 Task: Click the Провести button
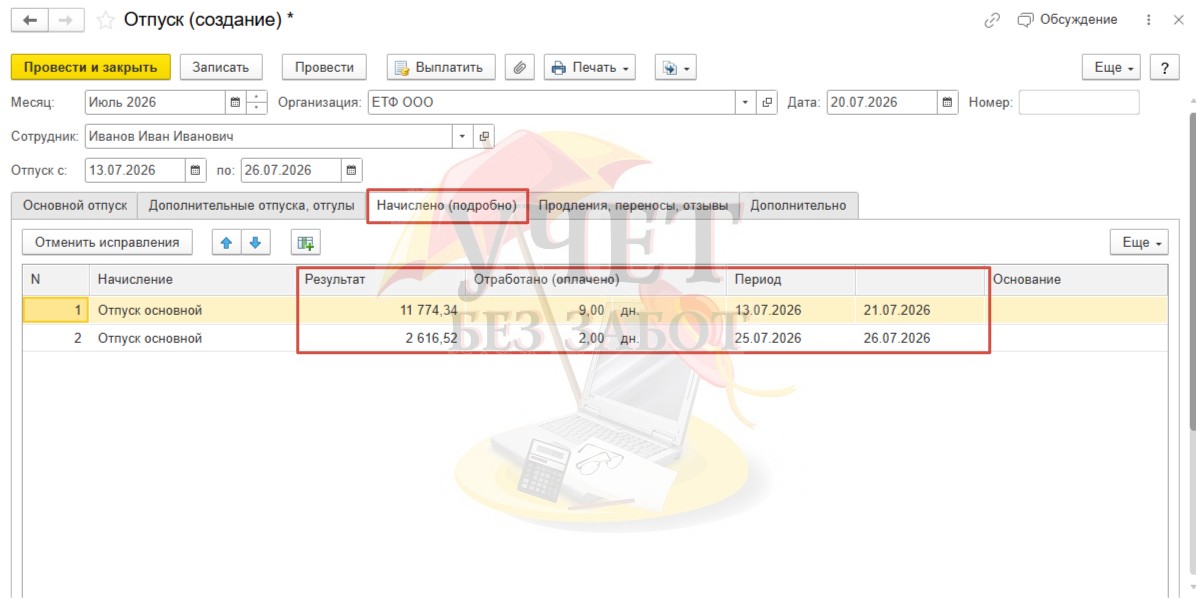click(324, 67)
